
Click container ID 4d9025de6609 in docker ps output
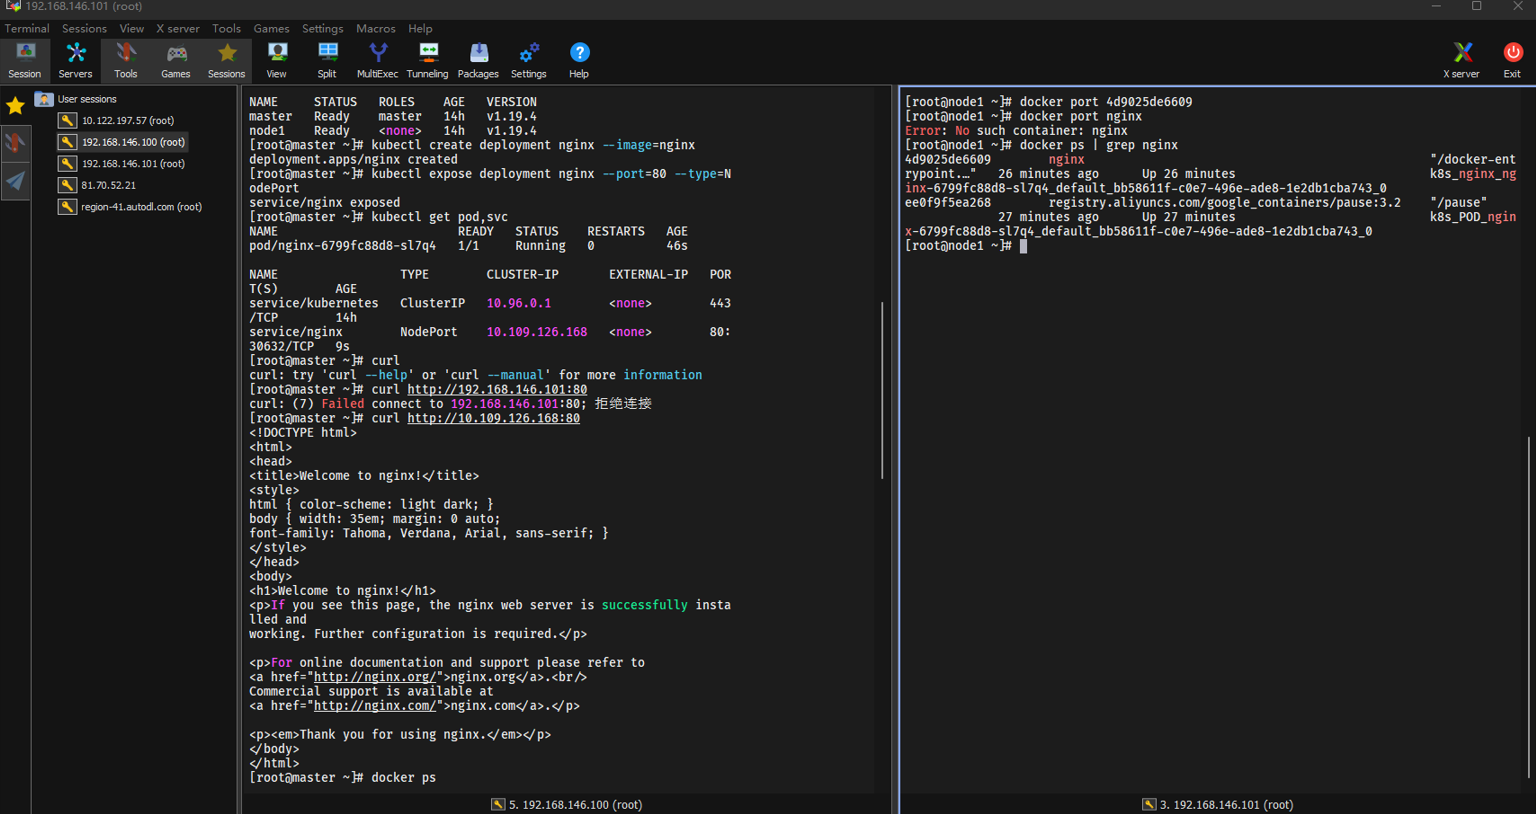click(948, 159)
